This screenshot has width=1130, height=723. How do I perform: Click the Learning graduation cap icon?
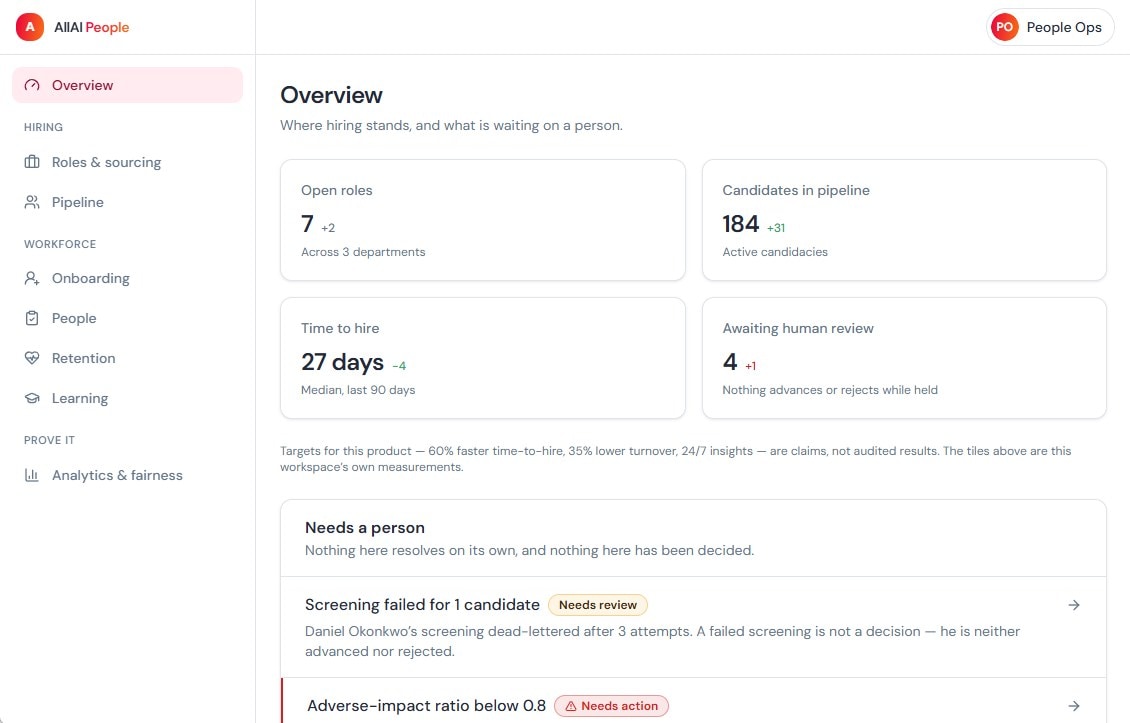click(32, 398)
